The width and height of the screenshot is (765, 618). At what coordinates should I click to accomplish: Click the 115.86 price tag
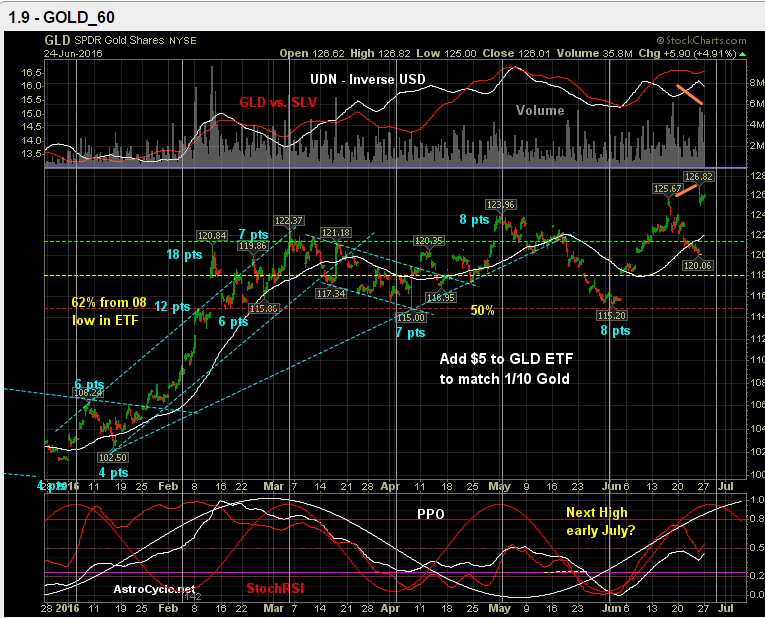[263, 309]
